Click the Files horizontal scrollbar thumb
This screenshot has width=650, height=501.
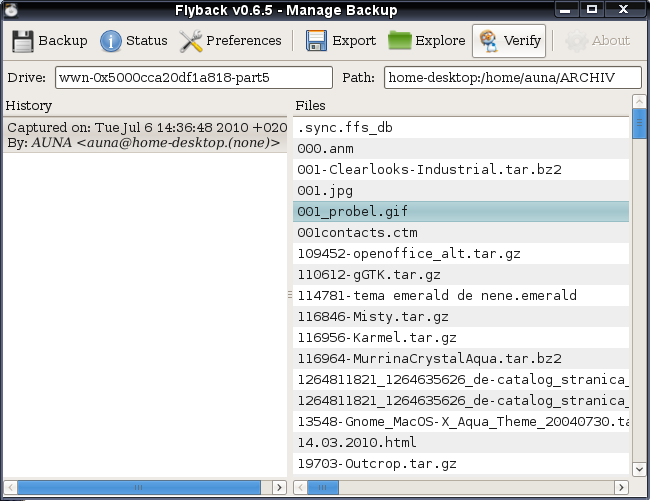click(323, 487)
